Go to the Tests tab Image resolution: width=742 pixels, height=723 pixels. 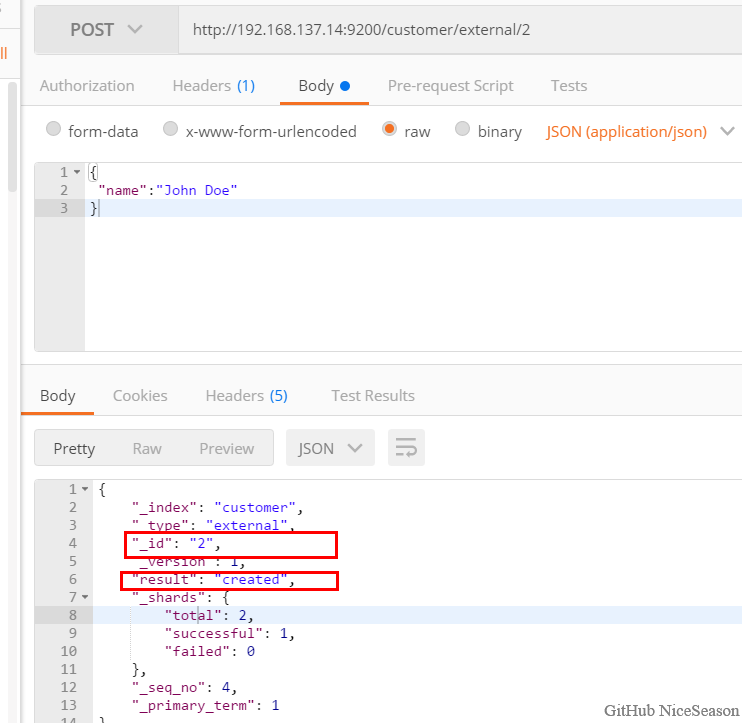click(569, 86)
